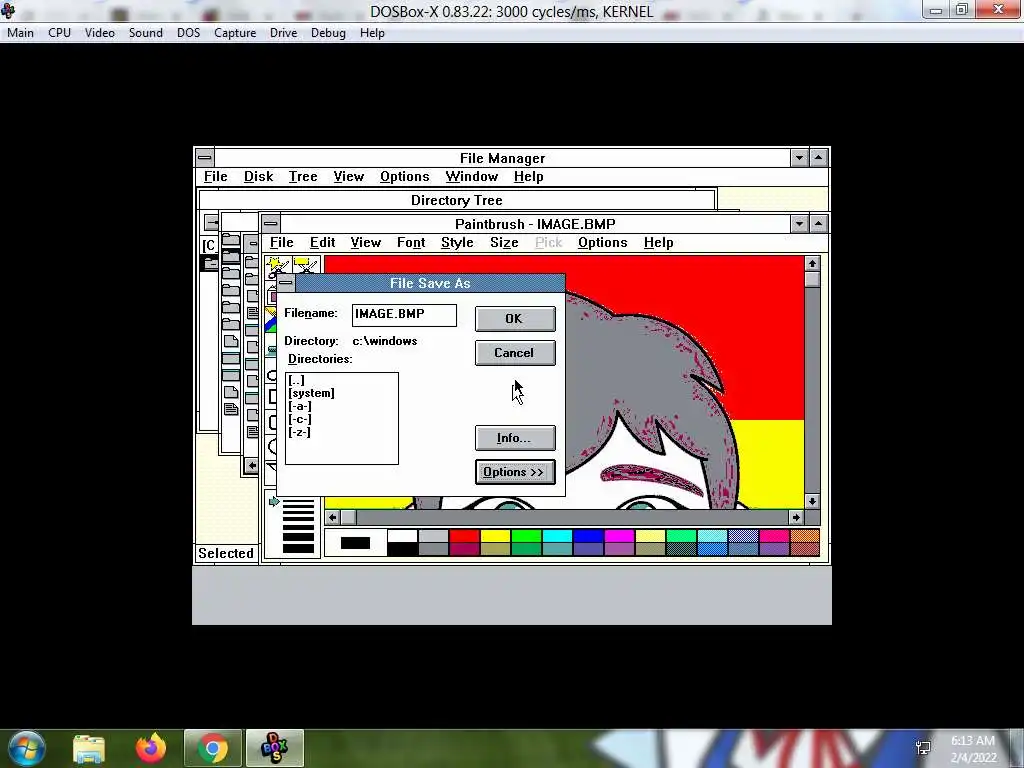Screen dimensions: 1024x768
Task: Select the Scissors free-form cutout tool
Action: pyautogui.click(x=278, y=266)
